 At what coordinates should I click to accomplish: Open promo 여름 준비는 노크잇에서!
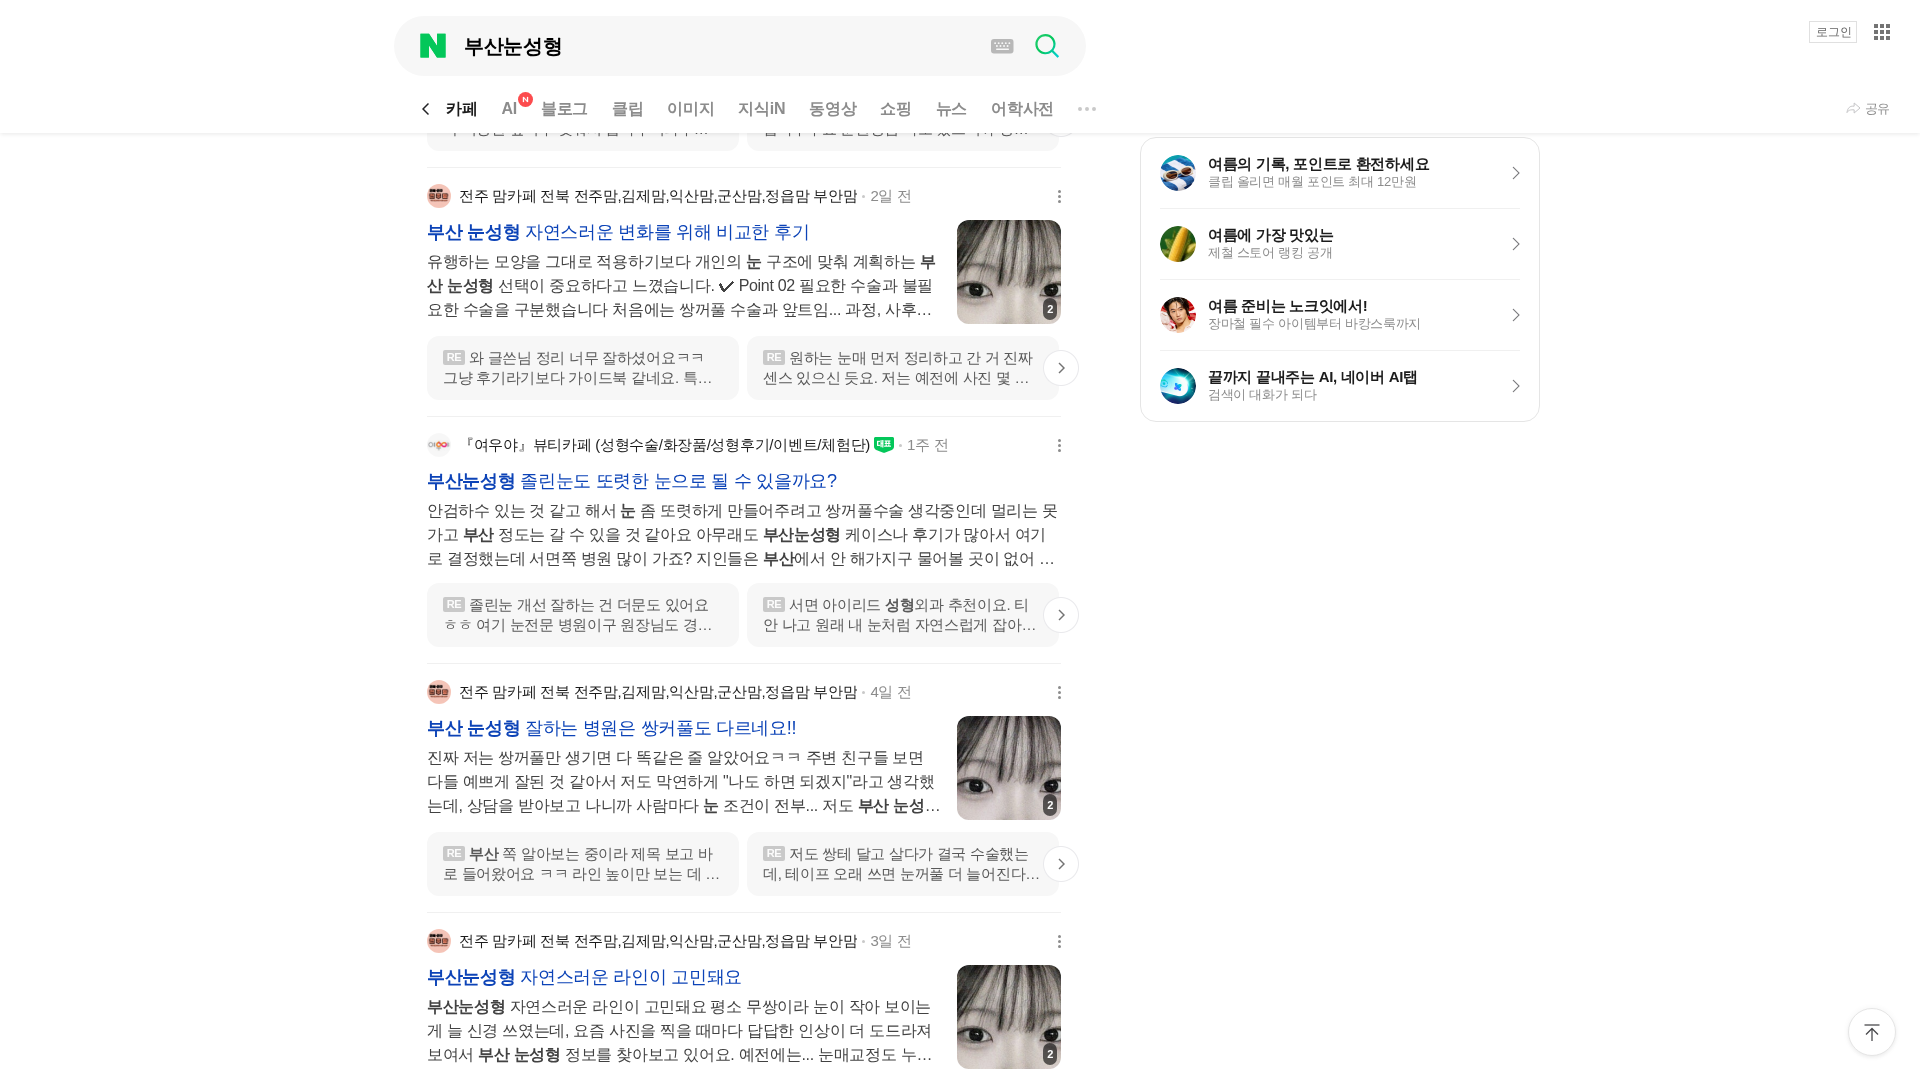point(1340,315)
